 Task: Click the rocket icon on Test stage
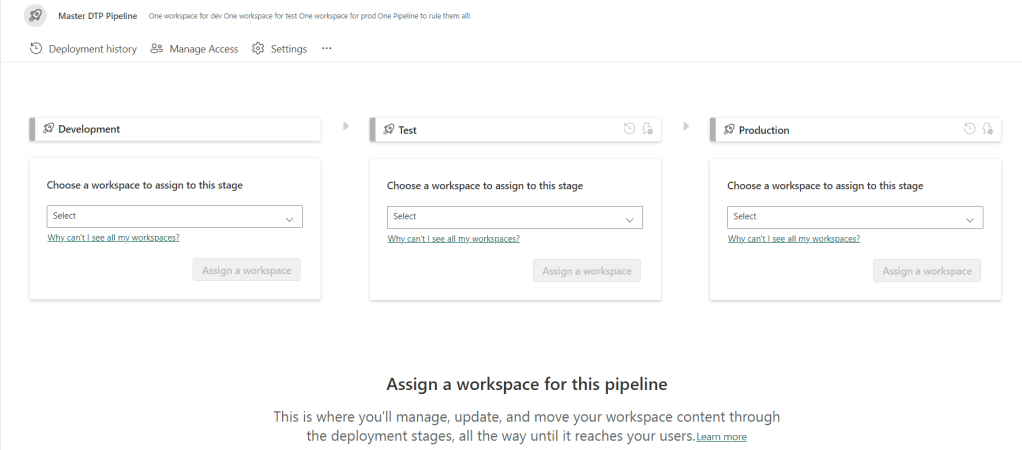(389, 129)
